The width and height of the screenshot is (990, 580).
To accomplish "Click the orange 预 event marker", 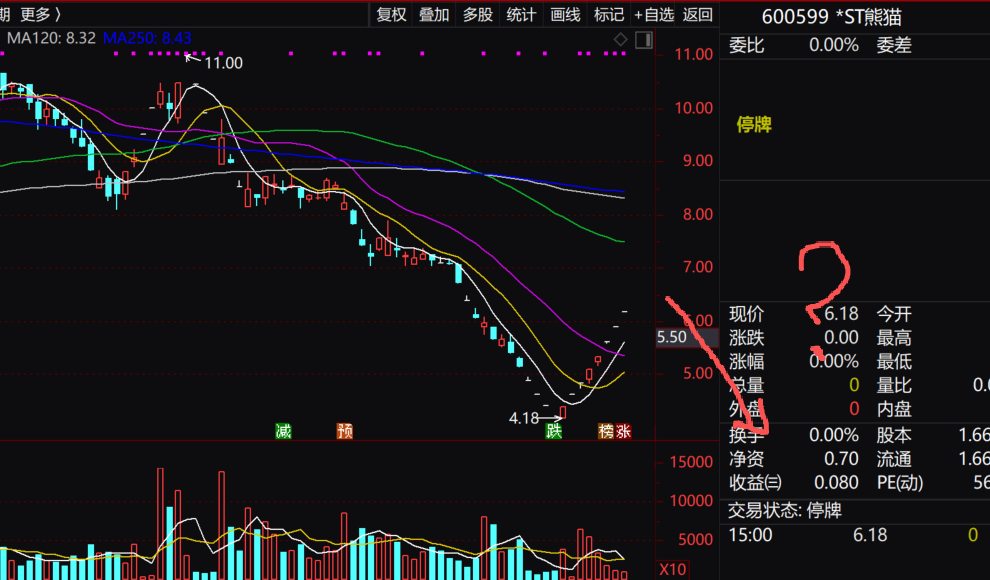I will [344, 431].
